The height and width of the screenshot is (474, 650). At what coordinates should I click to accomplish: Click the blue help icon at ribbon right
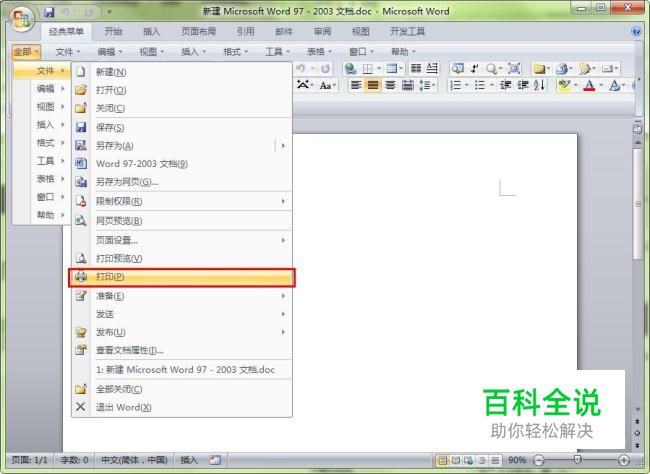pos(636,32)
